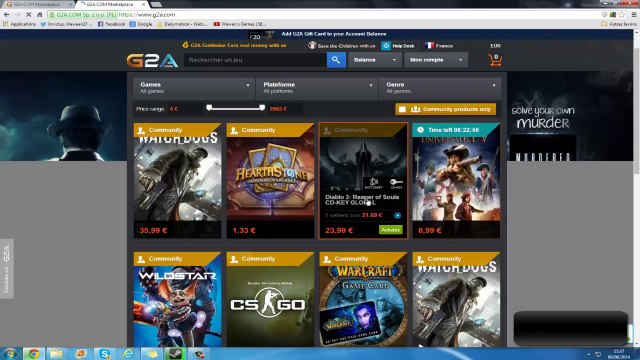Stop page loading with the X button
640x360 pixels.
point(28,15)
